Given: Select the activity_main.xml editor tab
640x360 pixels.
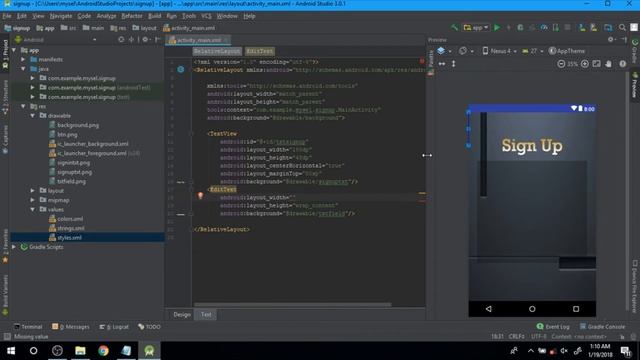Looking at the screenshot, I should coord(199,40).
